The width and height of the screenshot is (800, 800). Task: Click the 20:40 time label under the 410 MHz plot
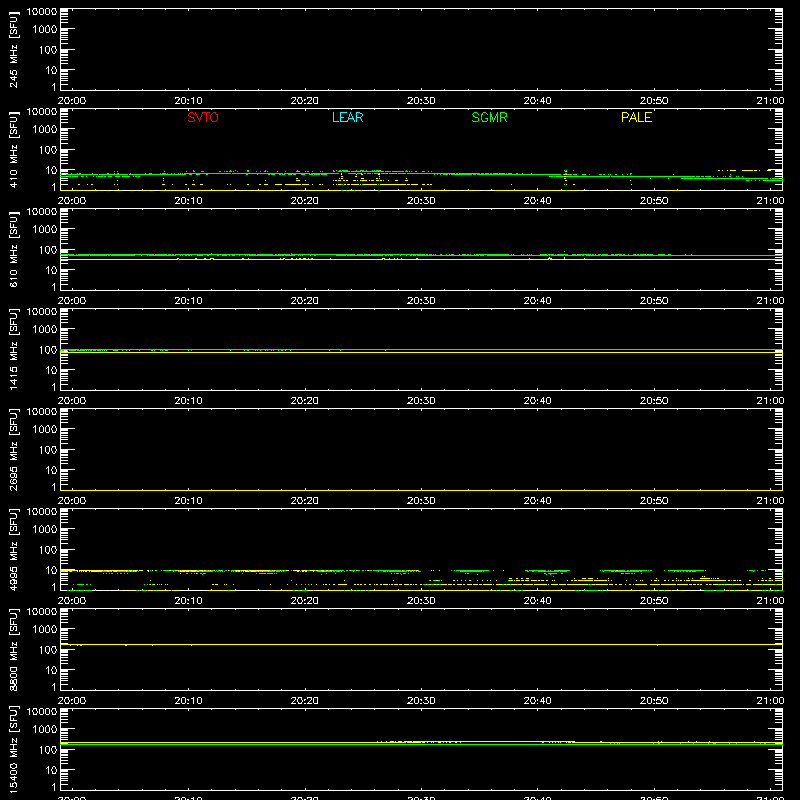(x=537, y=201)
